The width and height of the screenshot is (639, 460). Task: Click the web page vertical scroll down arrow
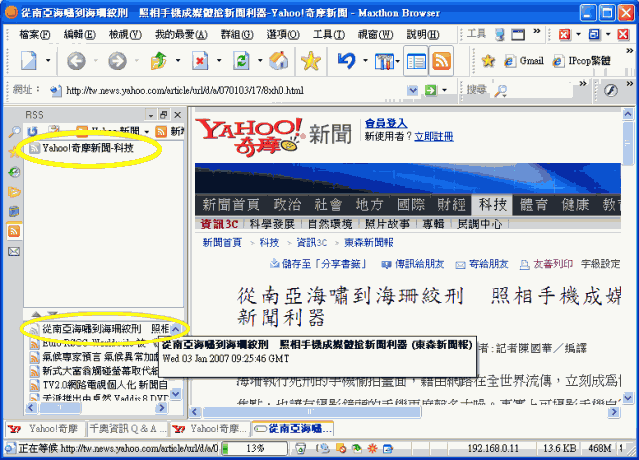pyautogui.click(x=628, y=398)
